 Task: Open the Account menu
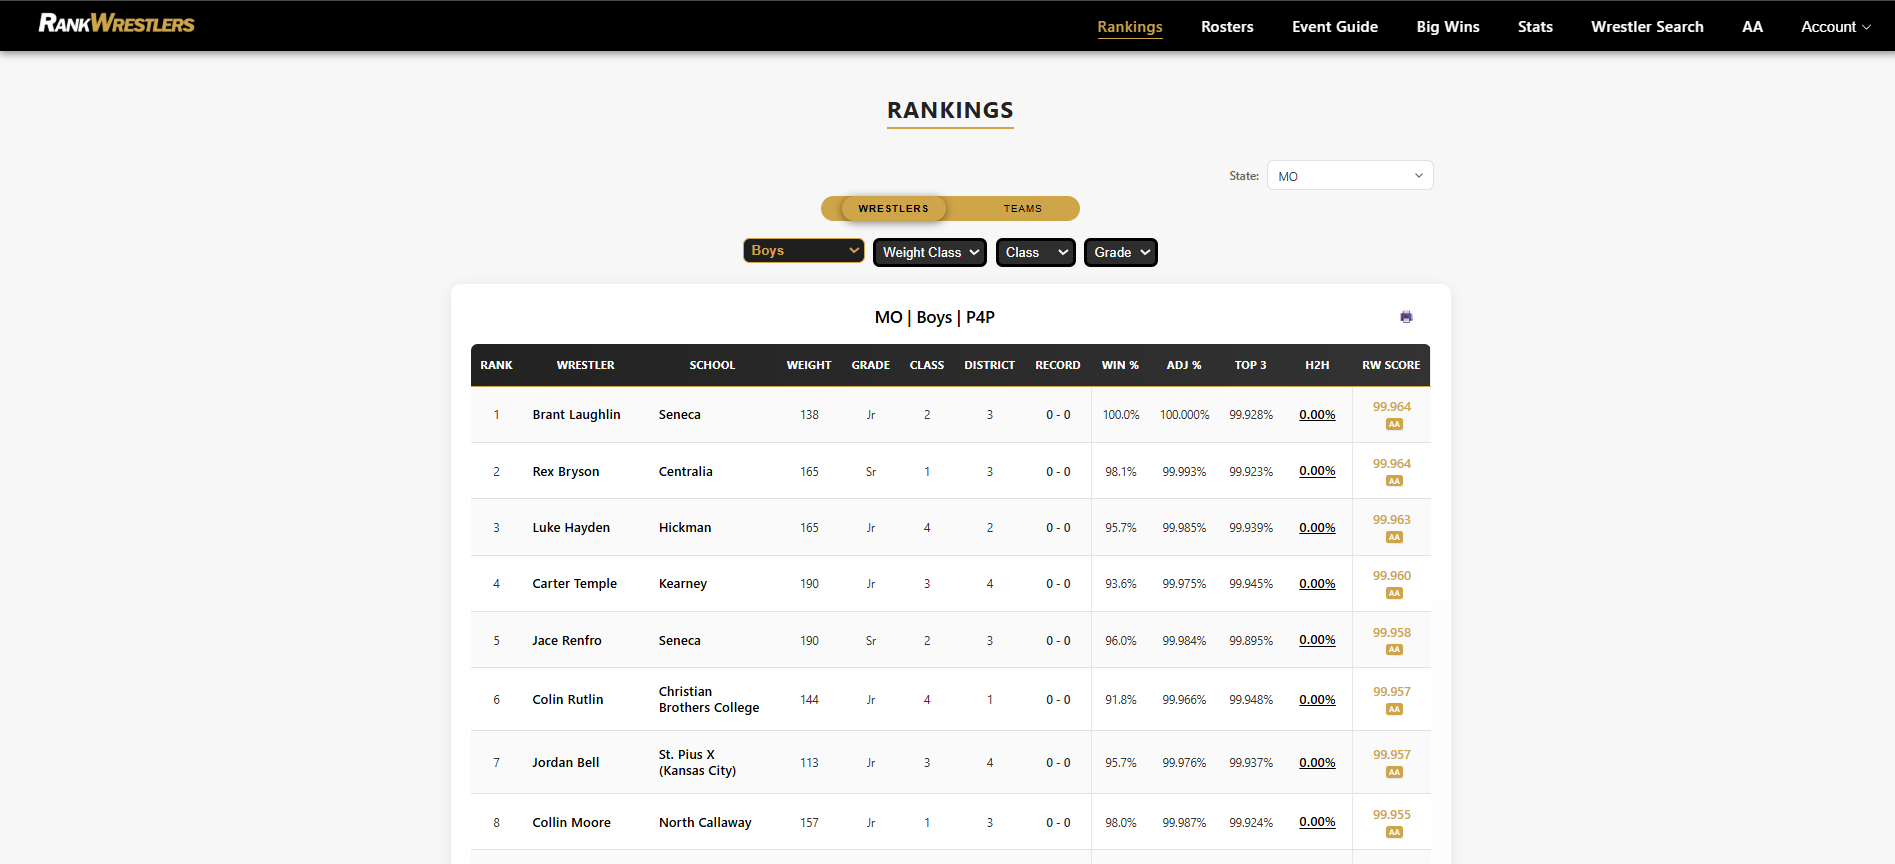(1835, 27)
